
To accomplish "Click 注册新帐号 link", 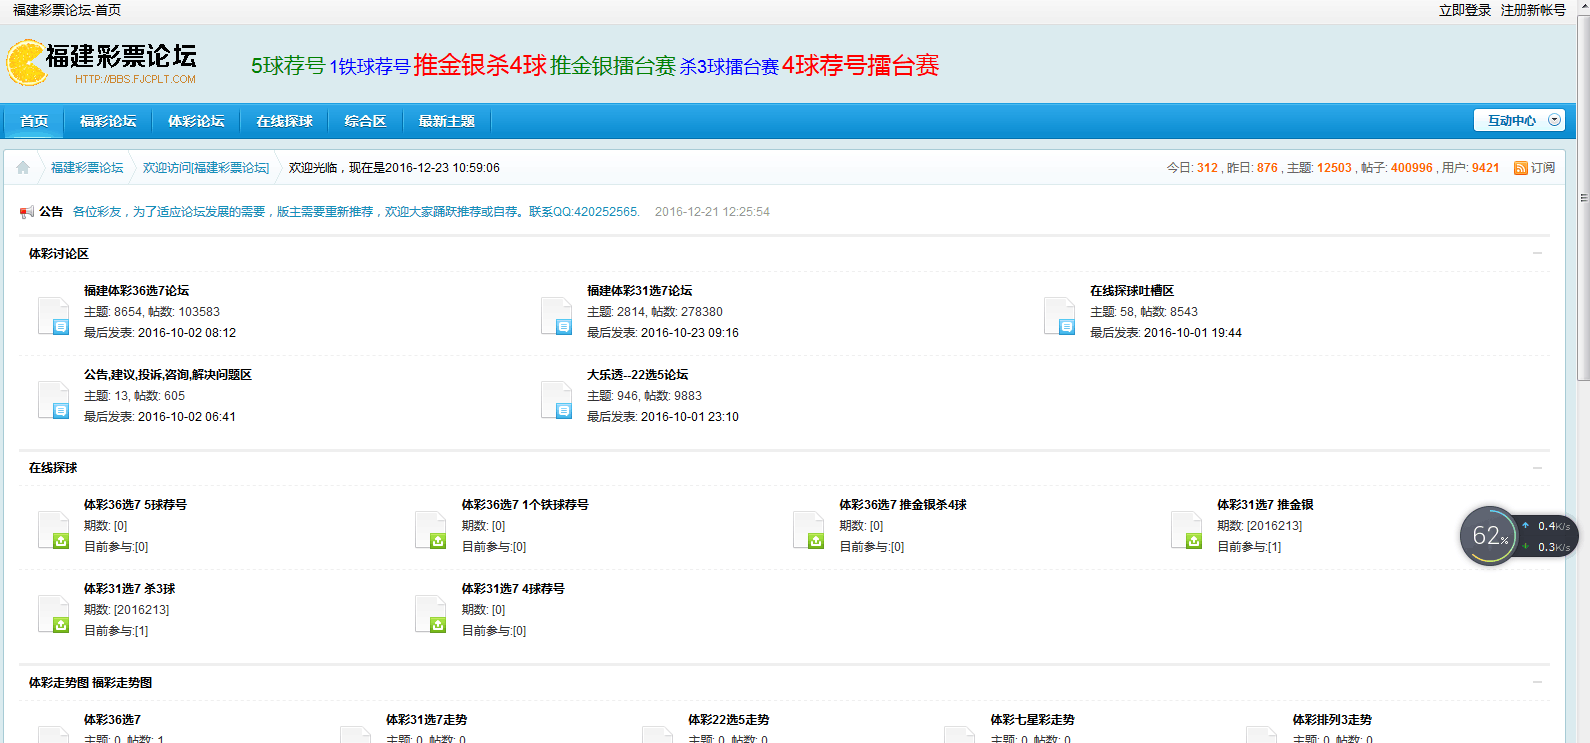I will (x=1533, y=10).
